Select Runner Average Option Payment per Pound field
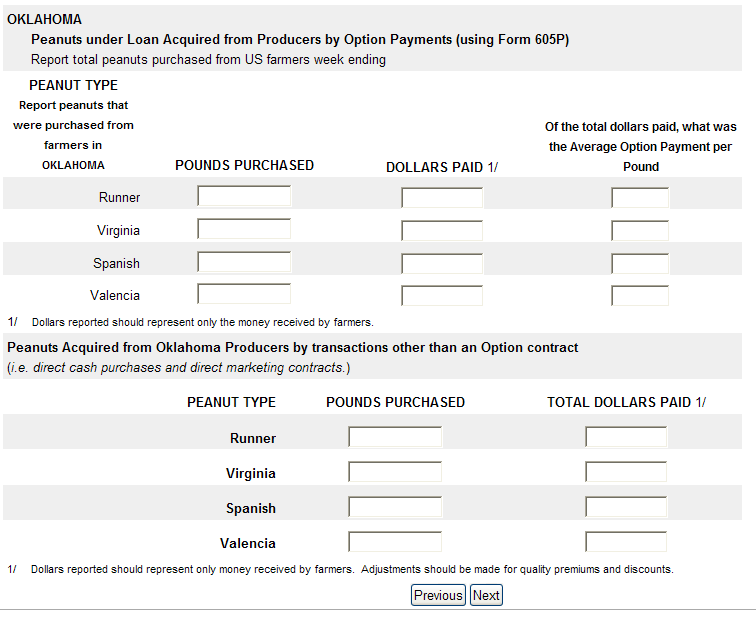Viewport: 756px width, 618px height. pos(640,198)
